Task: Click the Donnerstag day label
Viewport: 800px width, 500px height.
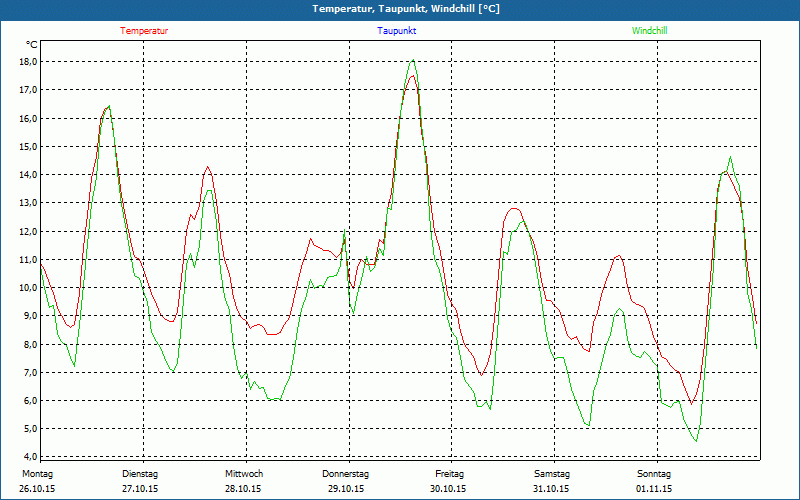Action: click(x=345, y=474)
